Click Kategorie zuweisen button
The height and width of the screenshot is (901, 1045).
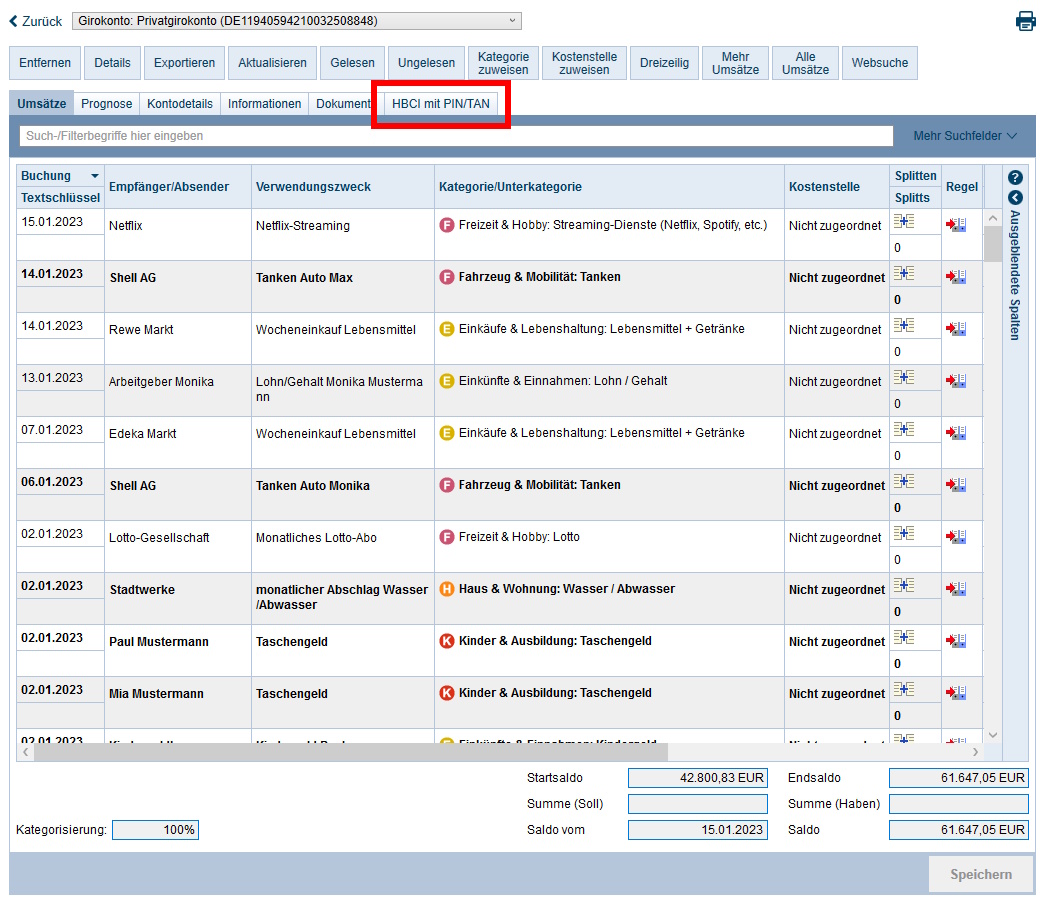tap(503, 63)
